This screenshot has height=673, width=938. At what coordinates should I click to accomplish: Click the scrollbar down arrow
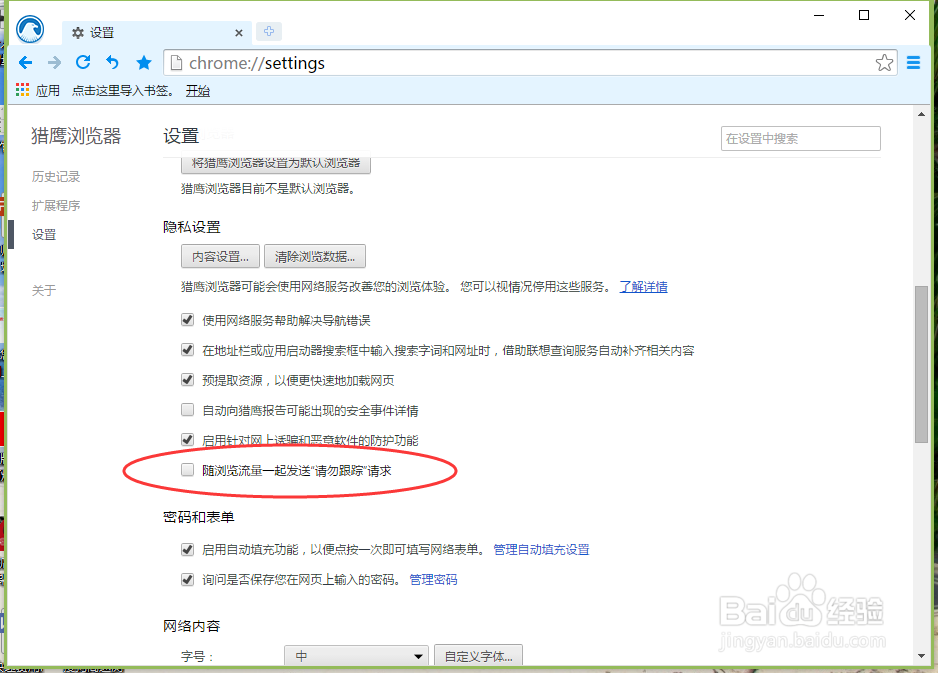click(921, 656)
